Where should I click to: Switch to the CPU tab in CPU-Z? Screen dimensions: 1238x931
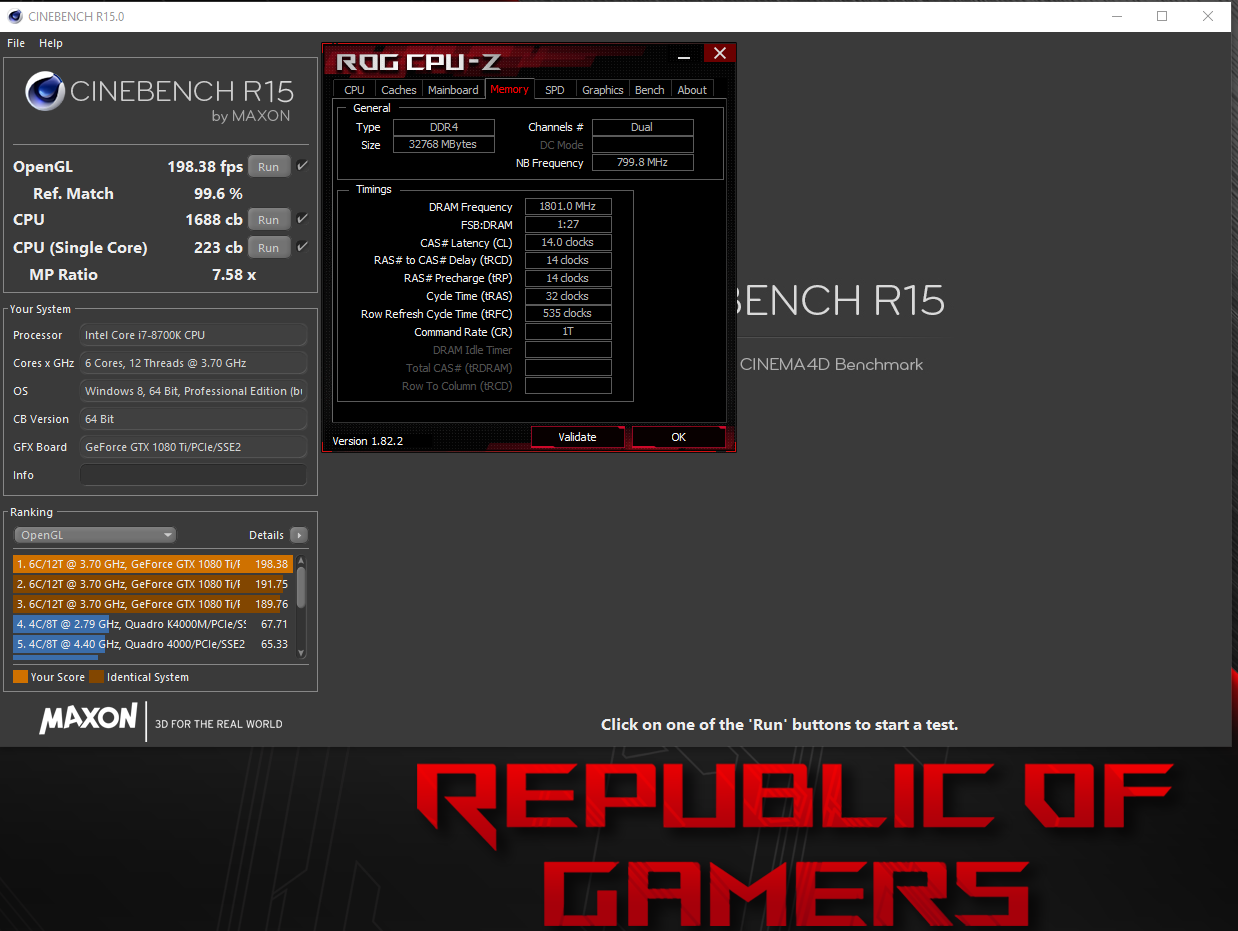click(x=355, y=90)
